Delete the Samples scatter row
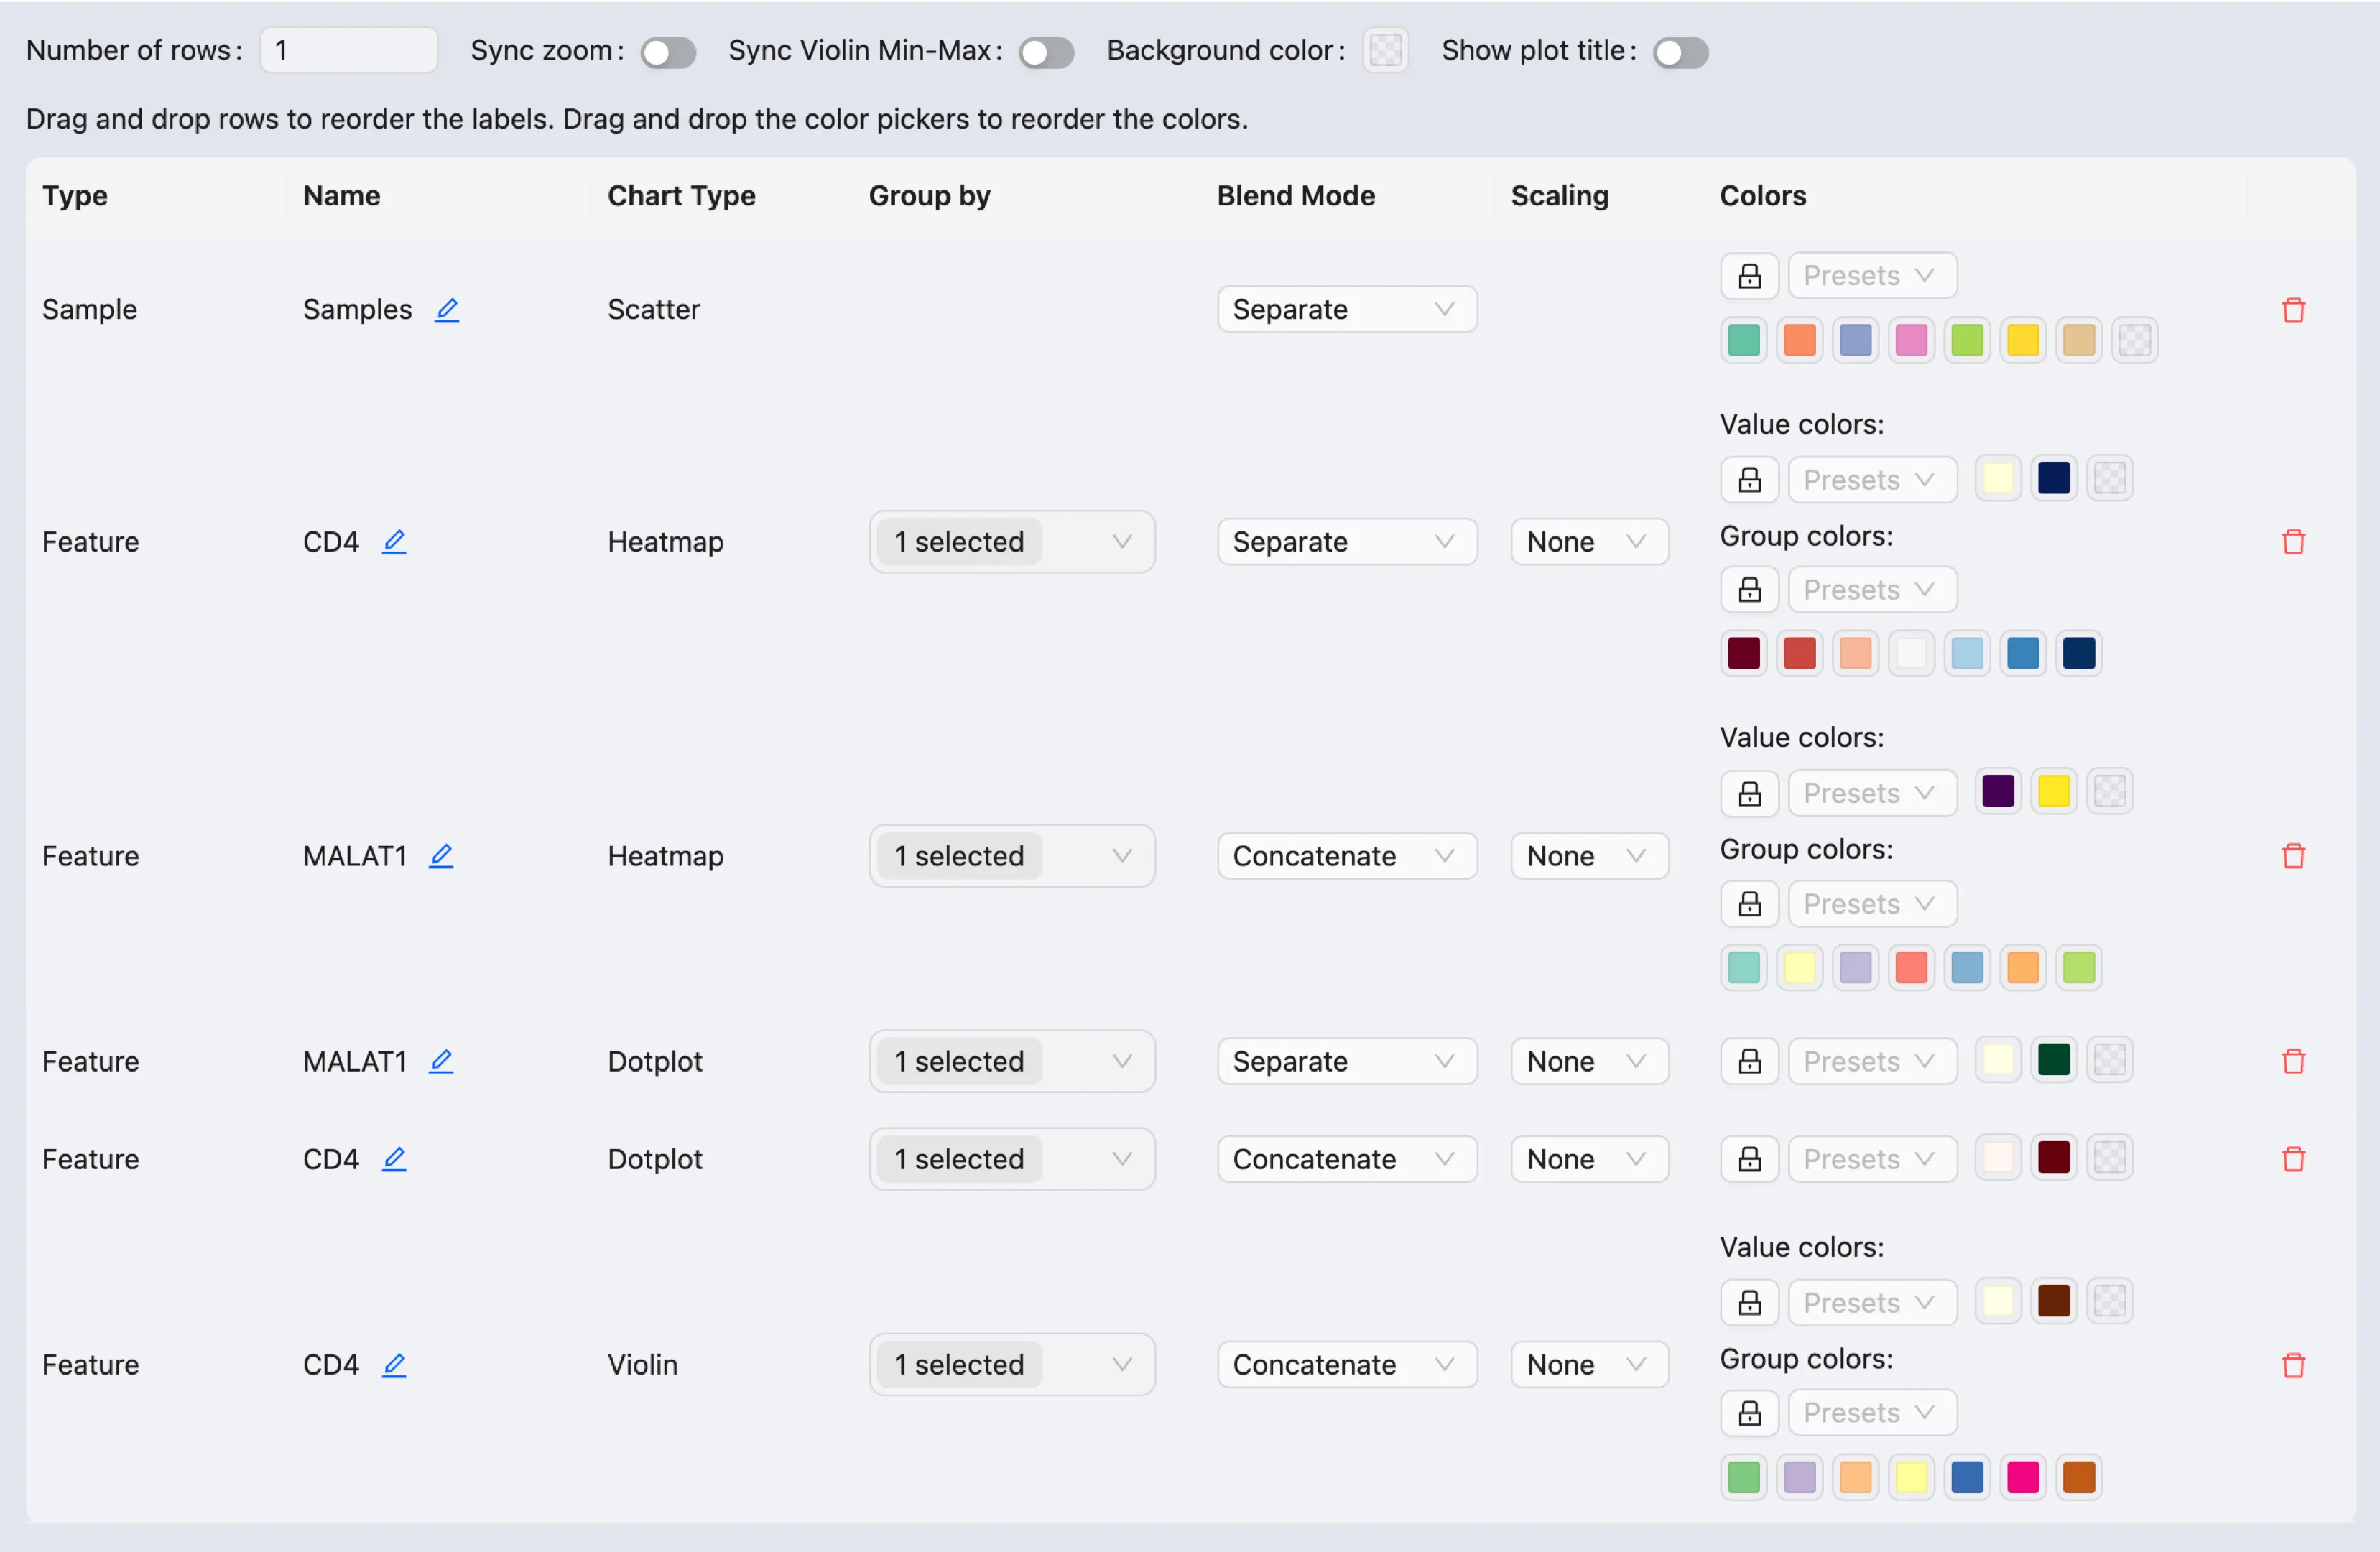This screenshot has height=1552, width=2380. click(x=2293, y=310)
